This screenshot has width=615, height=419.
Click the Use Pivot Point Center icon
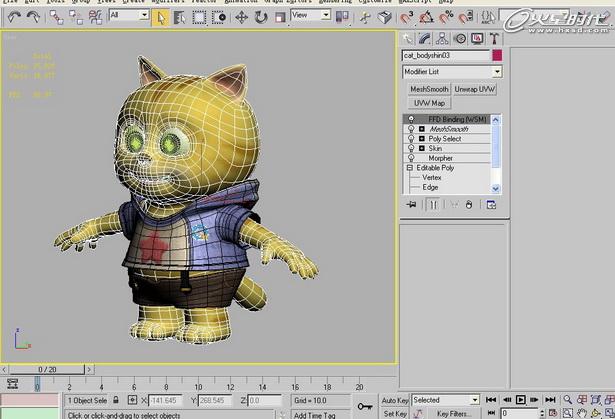pyautogui.click(x=342, y=17)
